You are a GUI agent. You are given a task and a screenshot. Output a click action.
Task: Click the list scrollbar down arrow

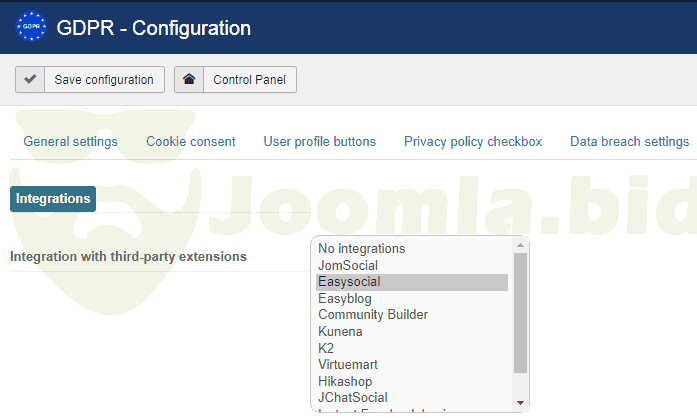pos(520,402)
